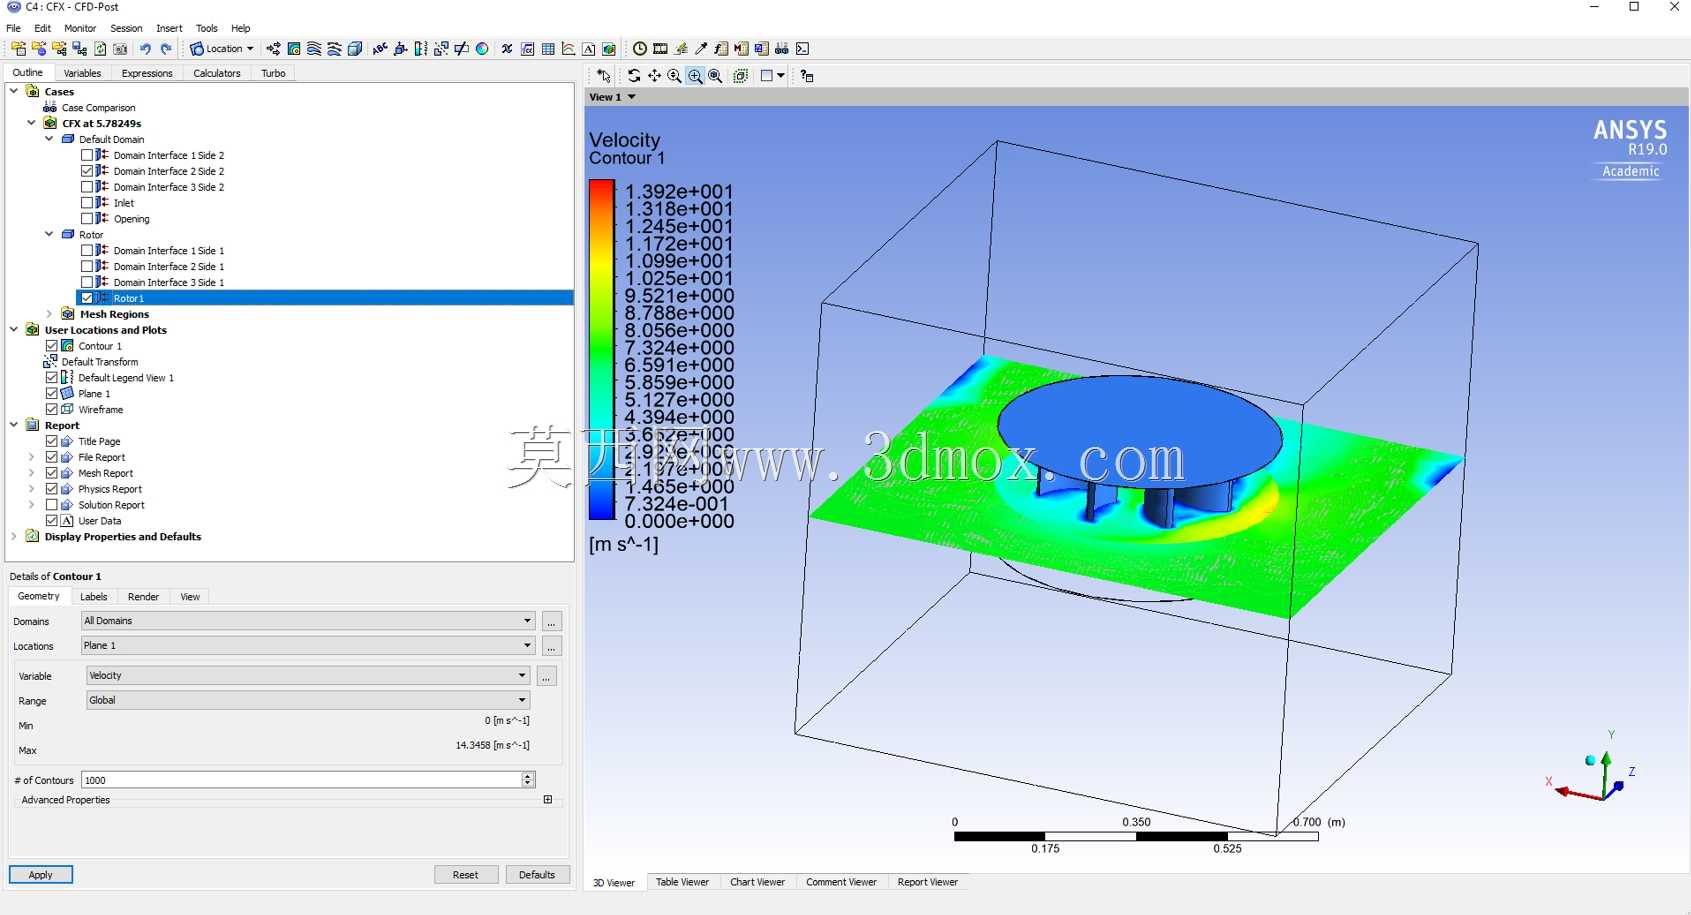The width and height of the screenshot is (1691, 915).
Task: Open the Command Editor icon
Action: tap(802, 48)
